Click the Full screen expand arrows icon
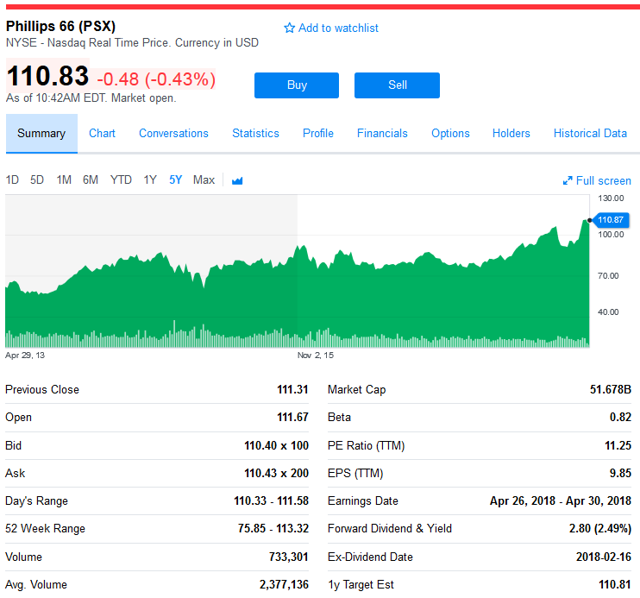The image size is (640, 598). tap(567, 180)
